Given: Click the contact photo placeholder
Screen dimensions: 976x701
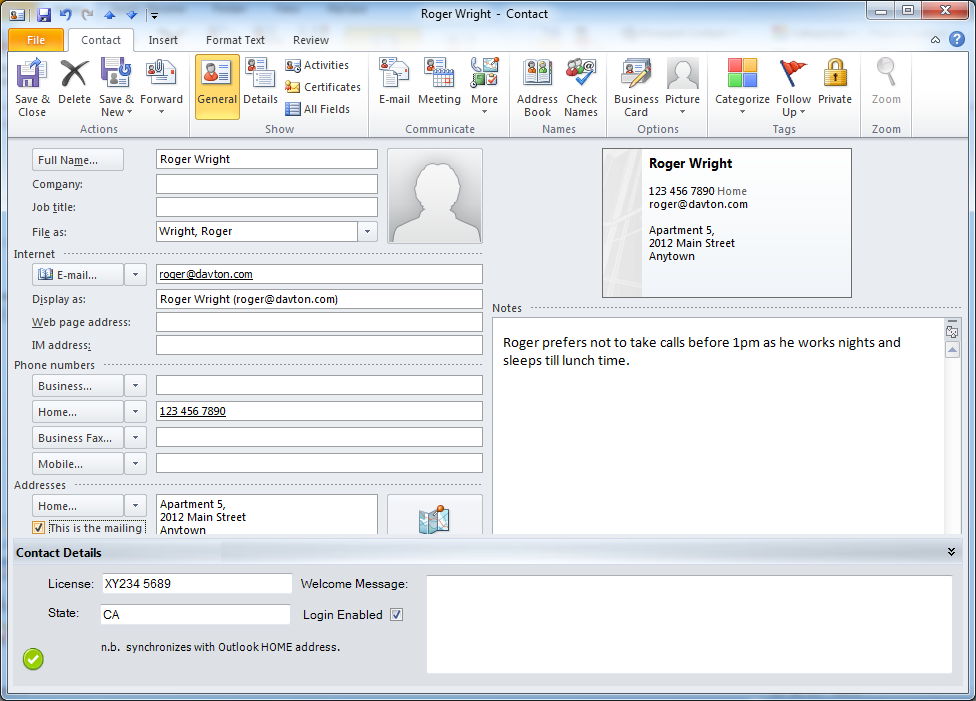Looking at the screenshot, I should pos(434,195).
